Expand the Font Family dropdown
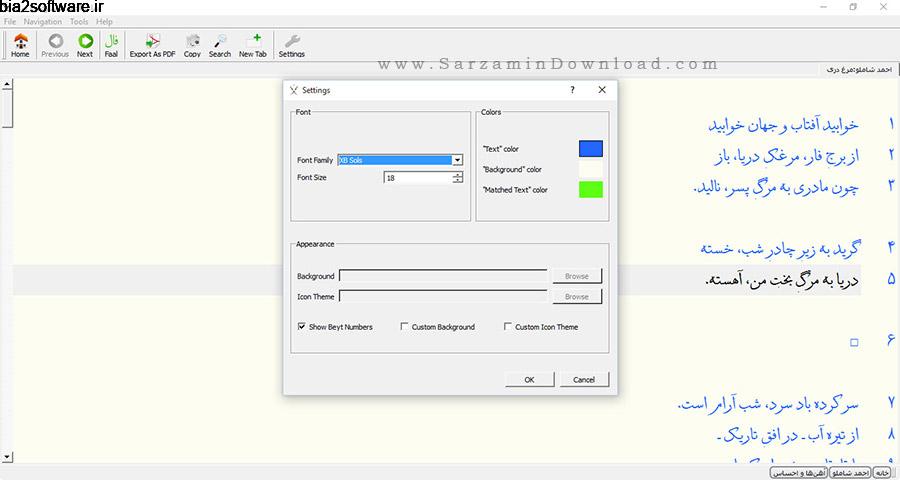The width and height of the screenshot is (900, 480). [x=457, y=160]
